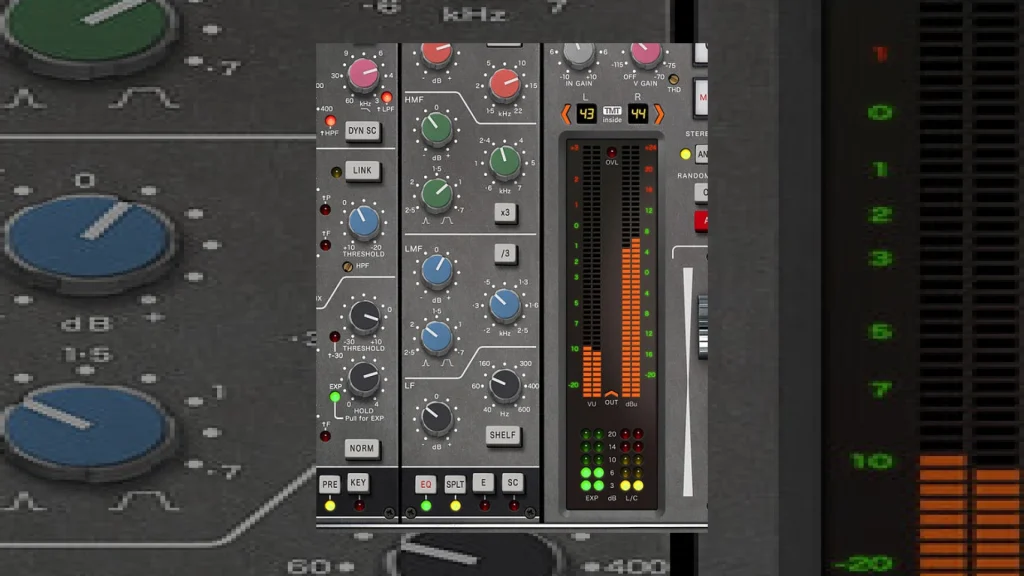This screenshot has width=1024, height=576.
Task: Click the NORM button
Action: (x=362, y=449)
